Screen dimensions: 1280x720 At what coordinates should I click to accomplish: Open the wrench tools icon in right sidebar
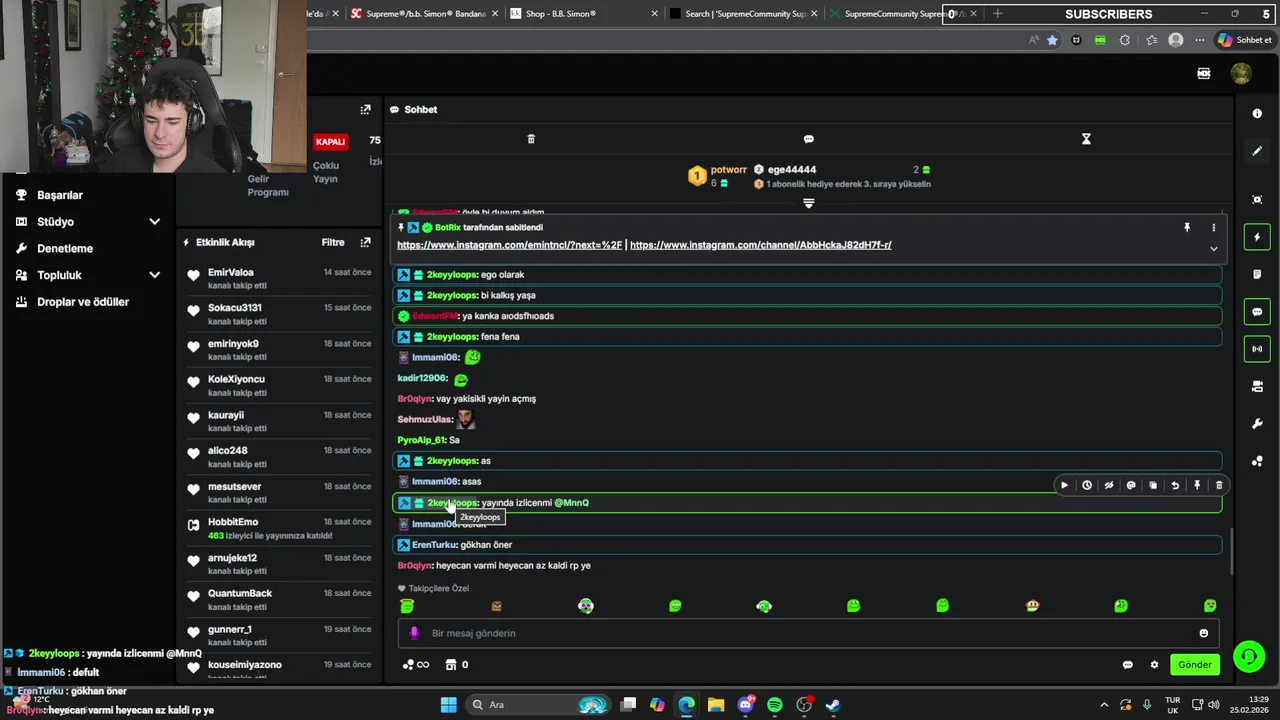point(1257,424)
